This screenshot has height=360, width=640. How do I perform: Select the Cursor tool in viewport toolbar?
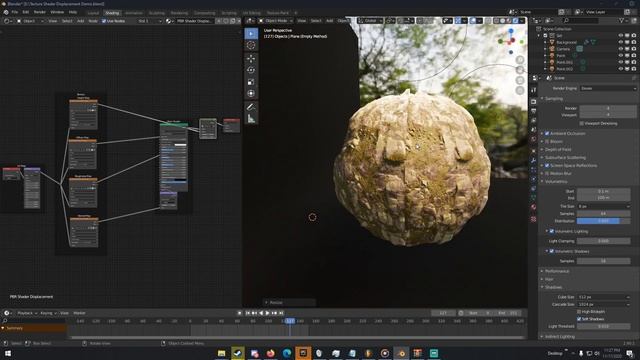coord(251,45)
